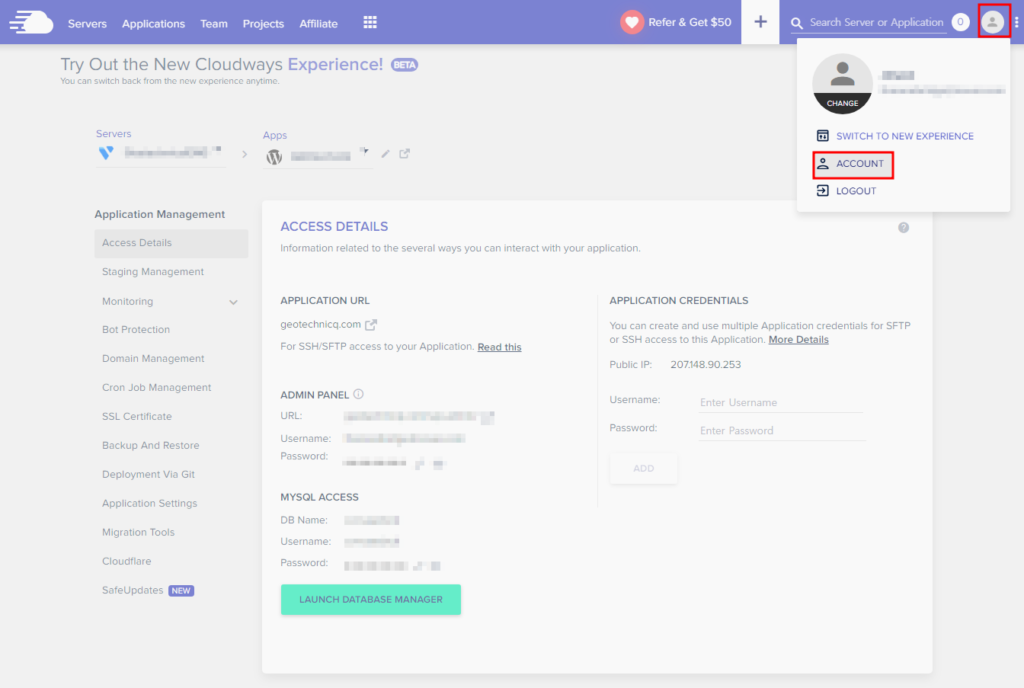Click the pencil edit icon beside app name

(x=386, y=154)
